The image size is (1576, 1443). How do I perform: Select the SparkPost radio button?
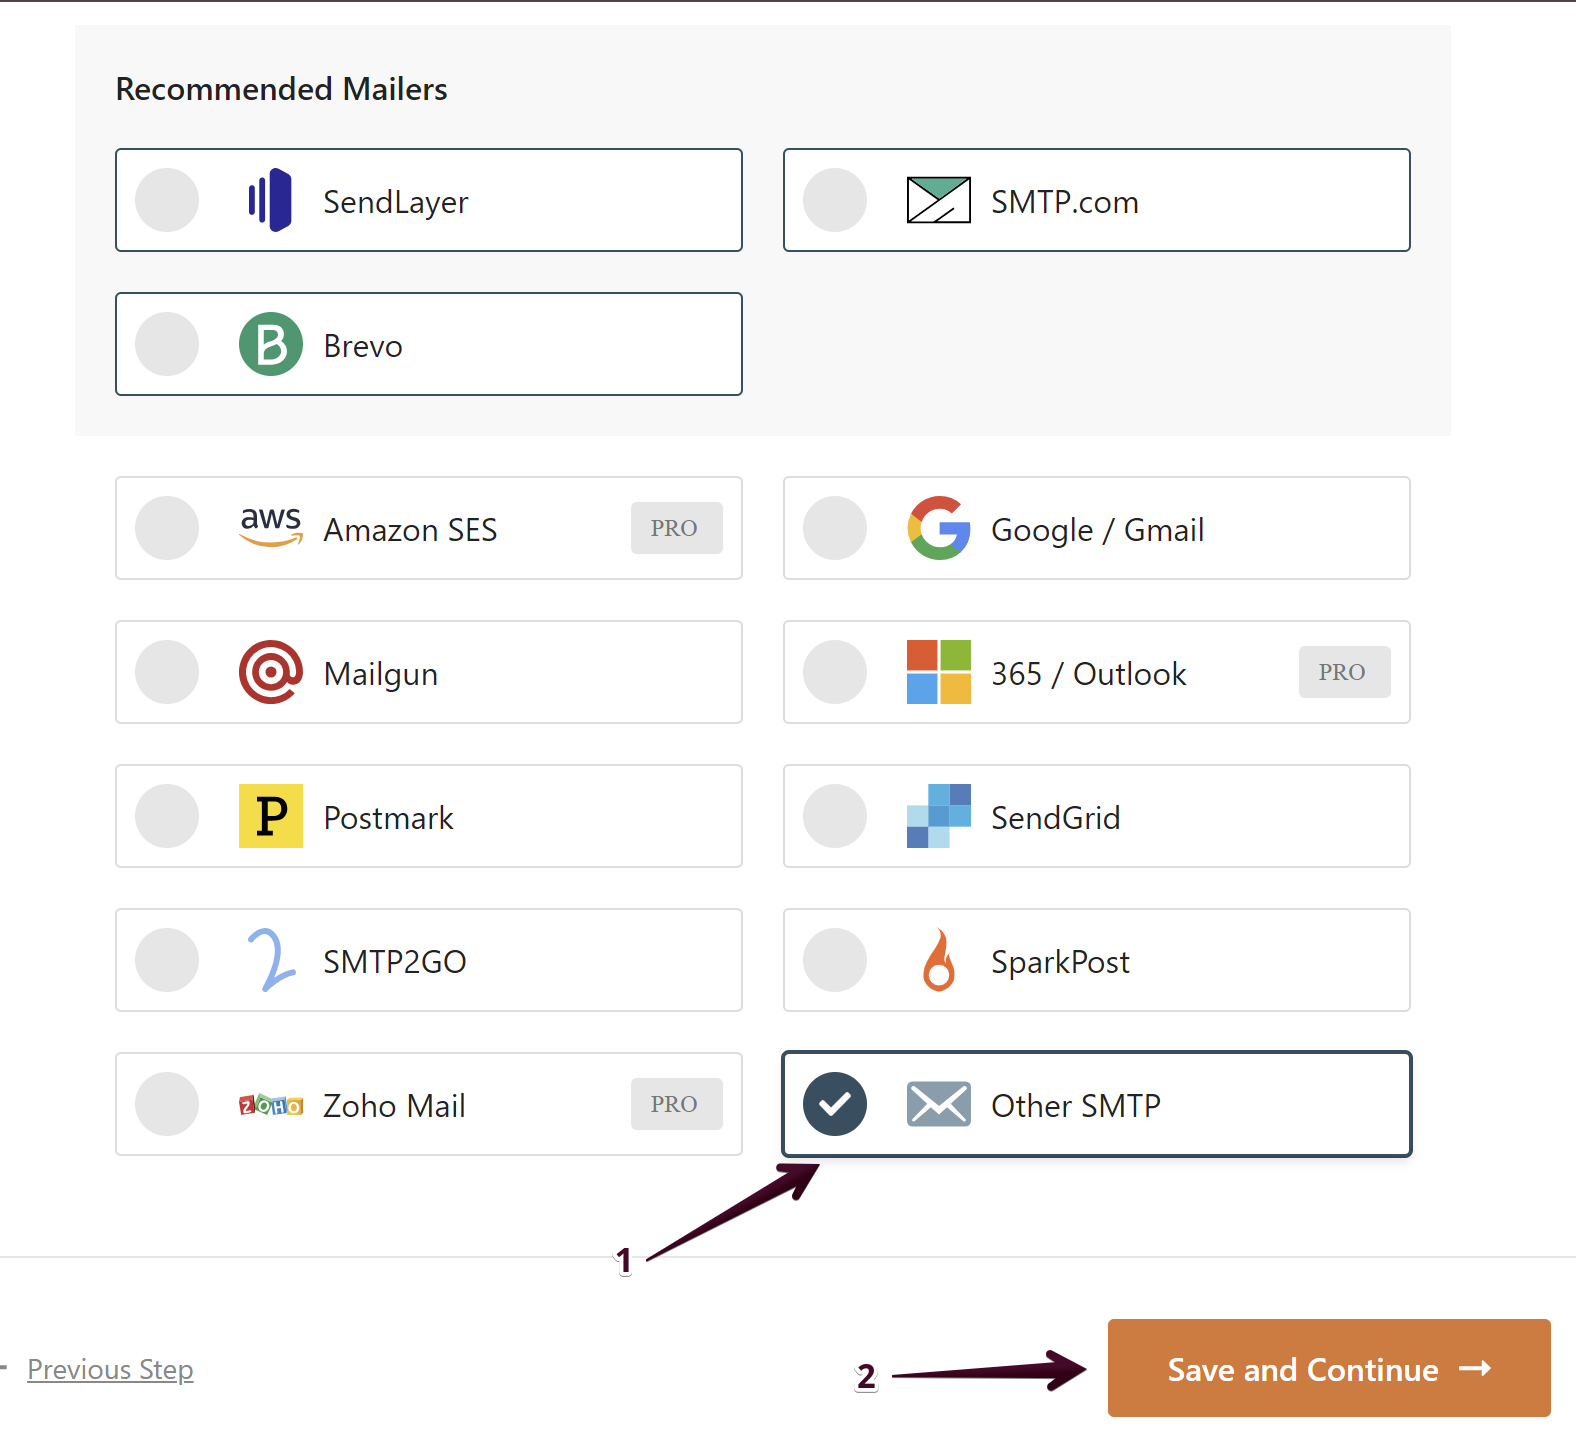tap(835, 960)
